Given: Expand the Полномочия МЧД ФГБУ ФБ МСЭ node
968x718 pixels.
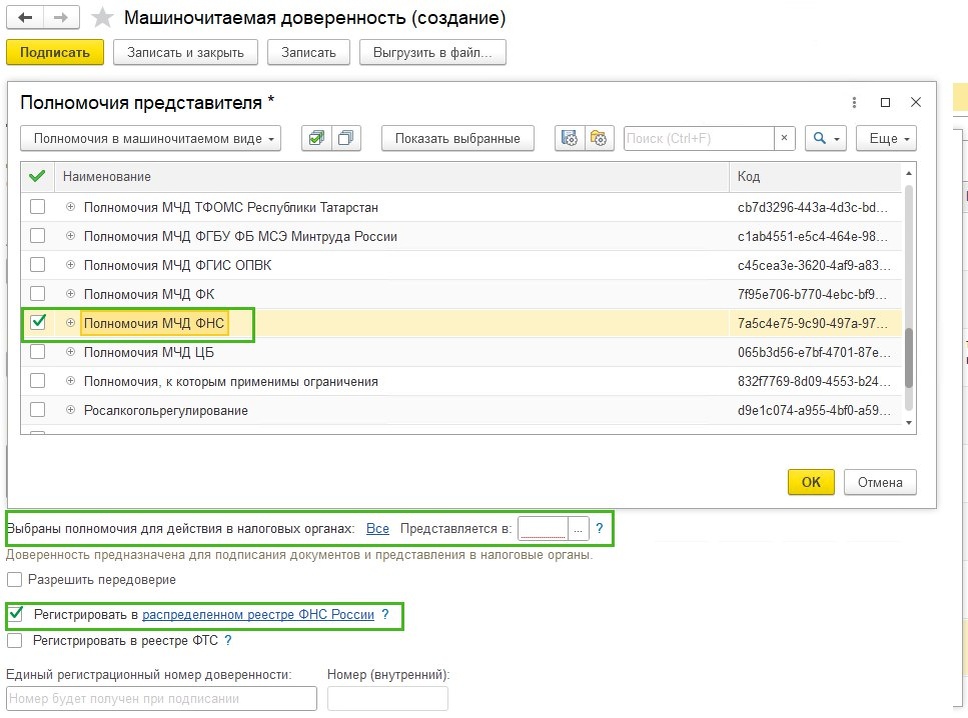Looking at the screenshot, I should [70, 236].
